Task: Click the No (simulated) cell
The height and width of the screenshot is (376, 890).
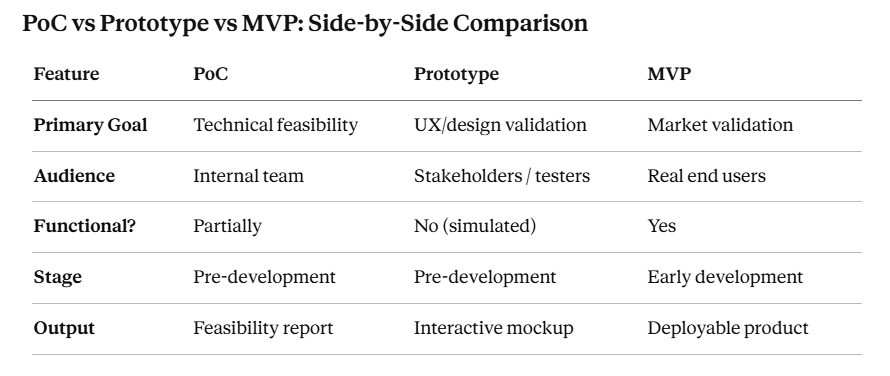Action: point(475,226)
